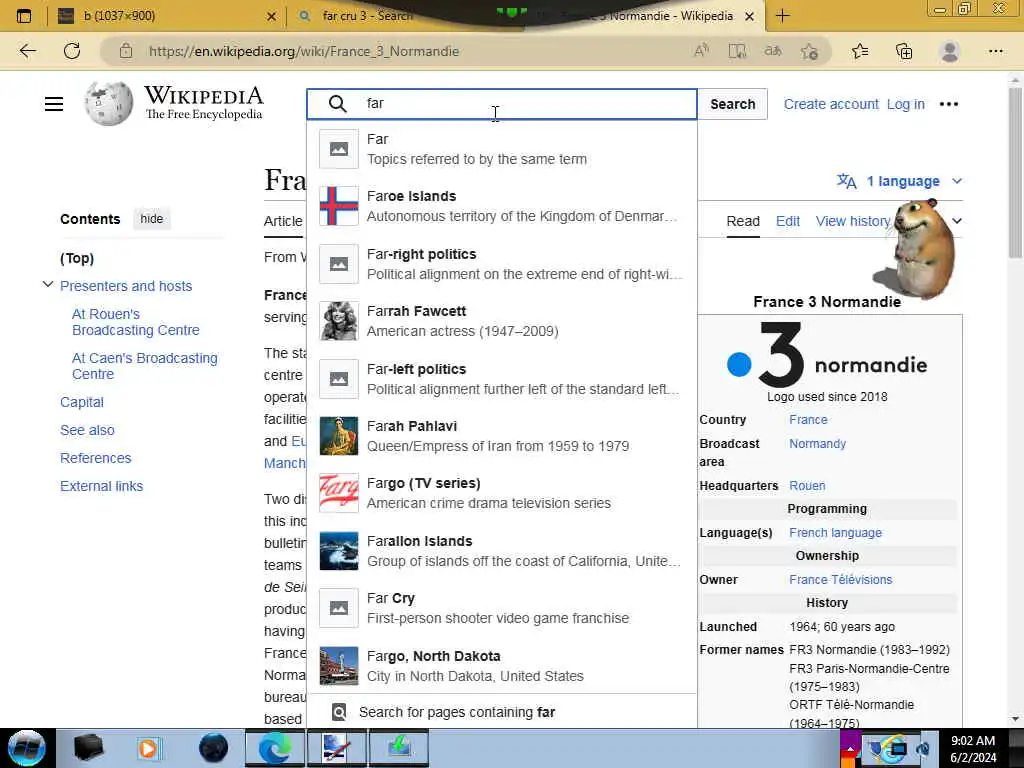The width and height of the screenshot is (1024, 768).
Task: Choose Far-left politics suggestion
Action: coord(502,379)
